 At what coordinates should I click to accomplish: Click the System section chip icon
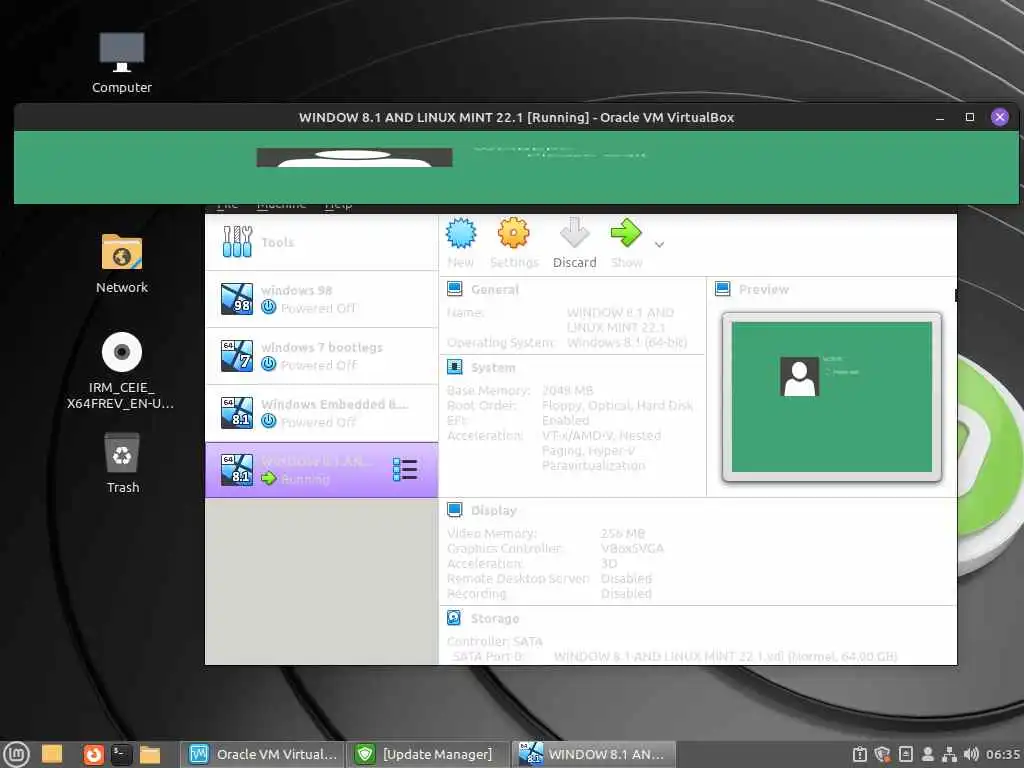[x=455, y=367]
